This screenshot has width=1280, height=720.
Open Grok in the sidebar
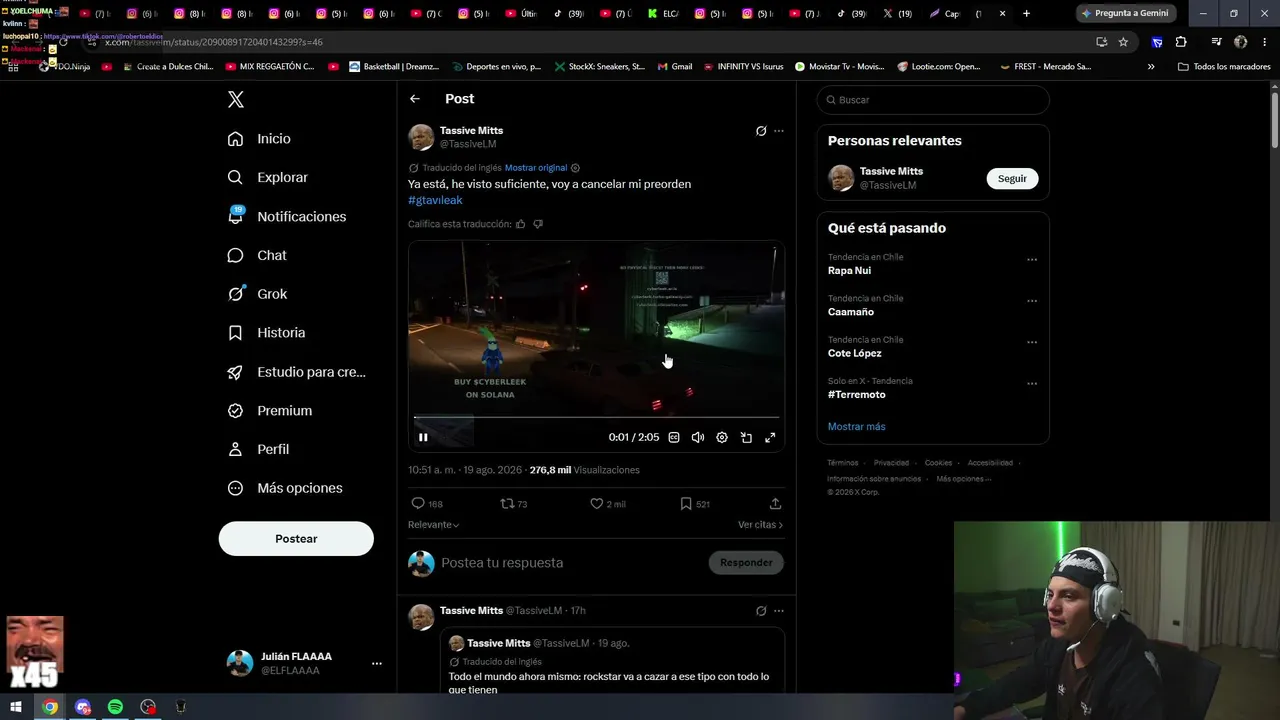(x=257, y=294)
